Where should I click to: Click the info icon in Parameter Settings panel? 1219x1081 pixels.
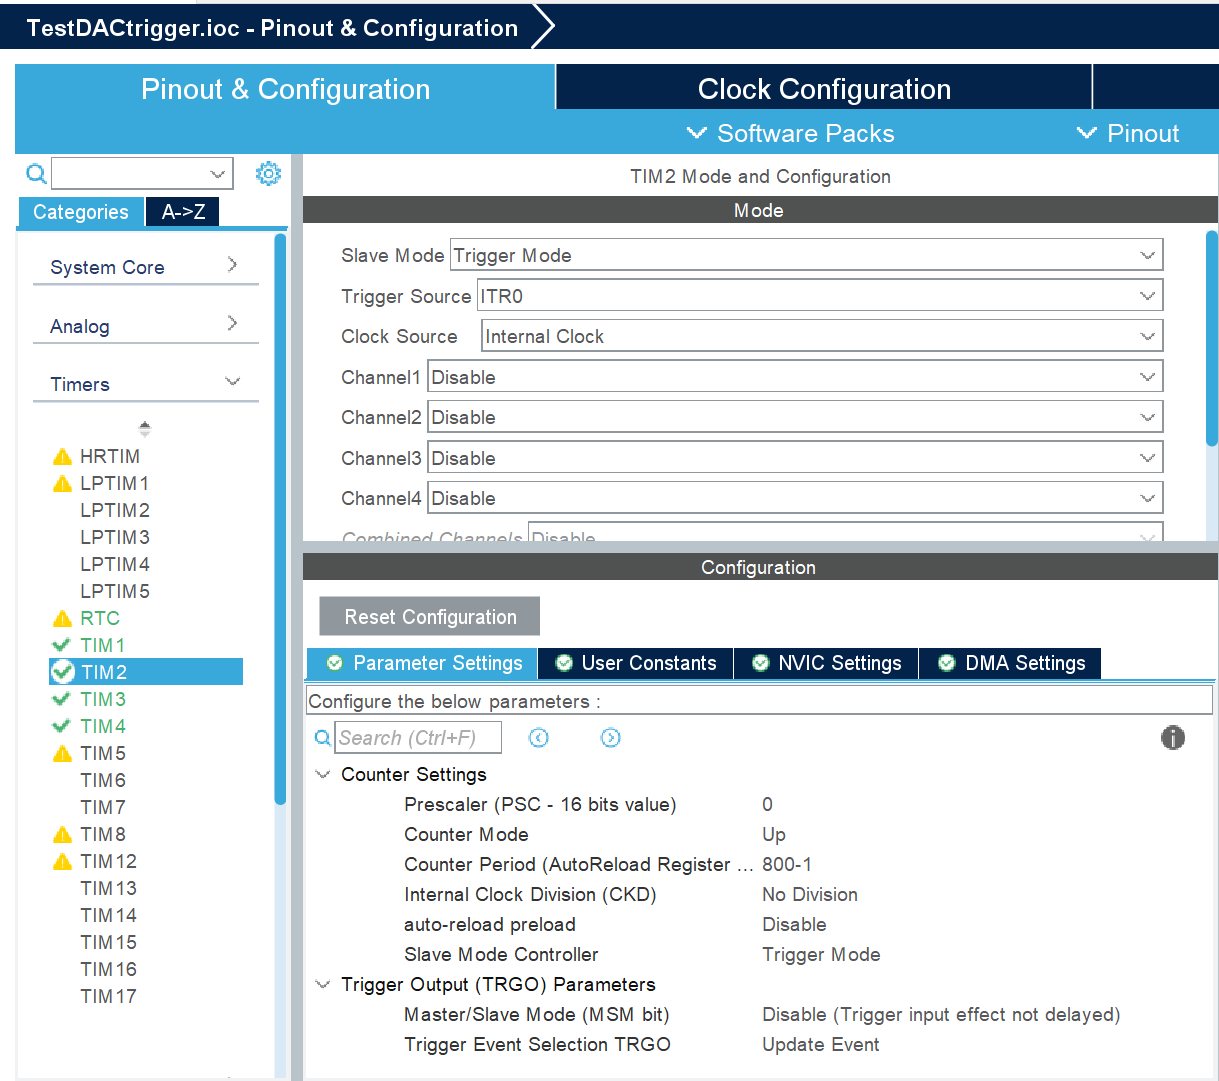click(1172, 737)
